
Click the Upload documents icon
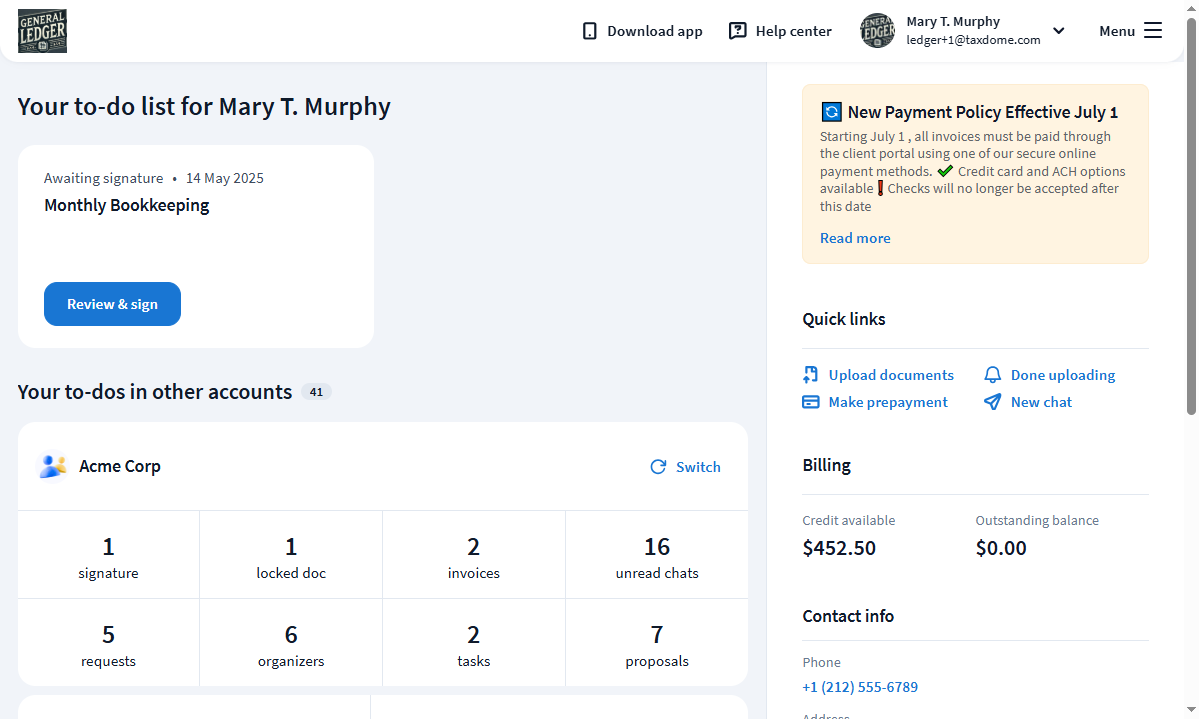click(x=811, y=375)
